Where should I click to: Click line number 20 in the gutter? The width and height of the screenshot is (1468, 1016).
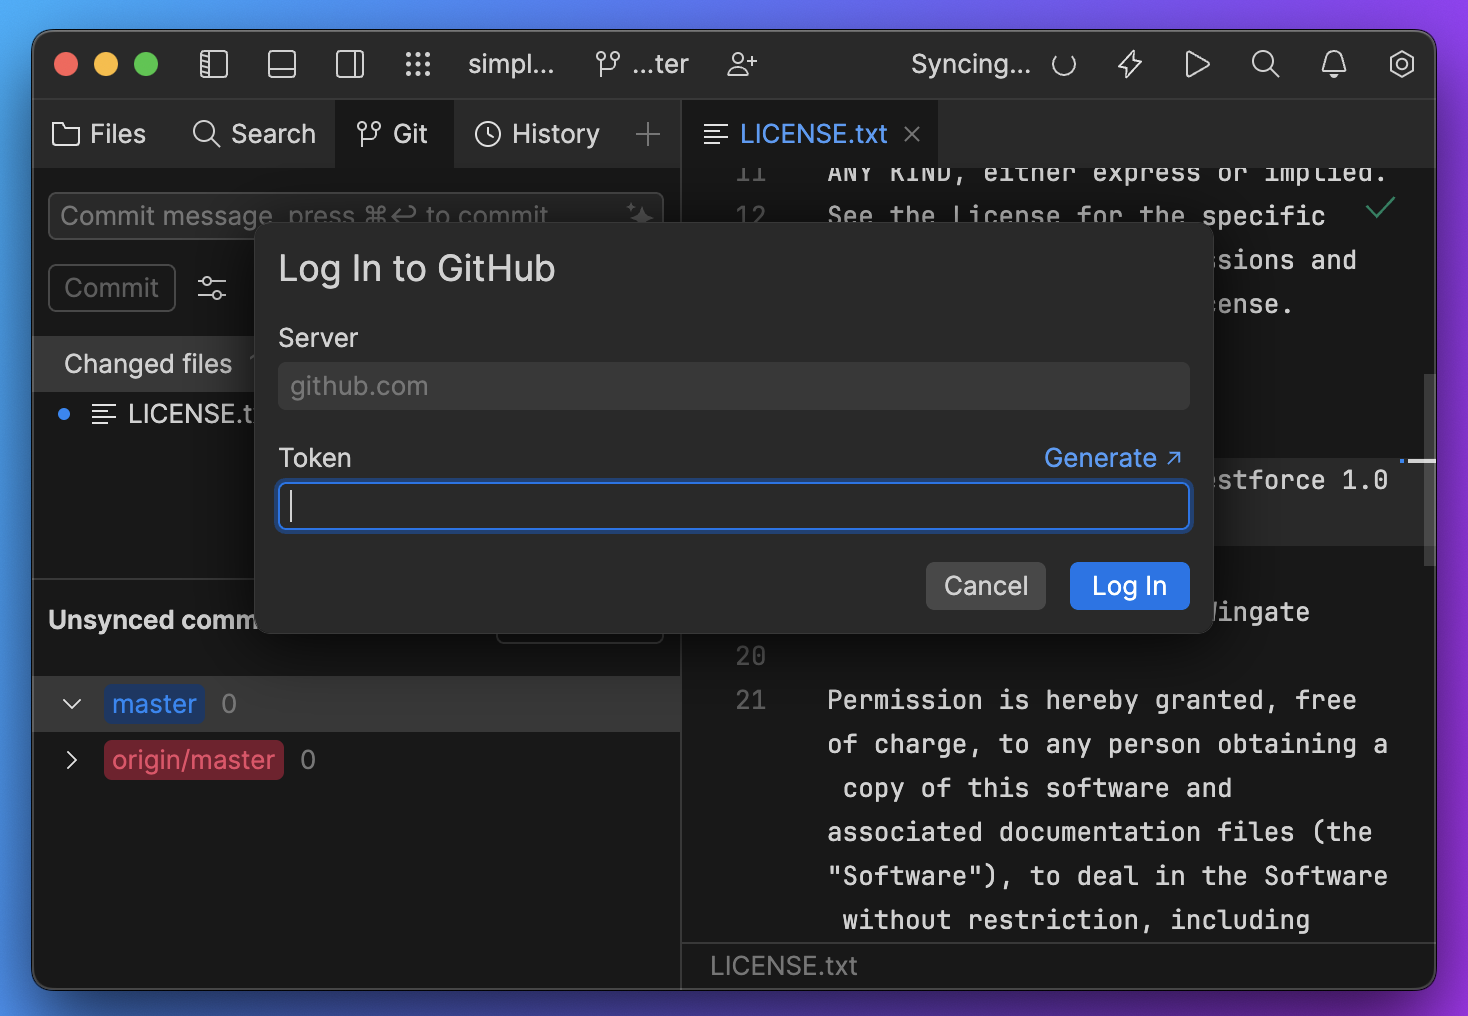pos(751,656)
